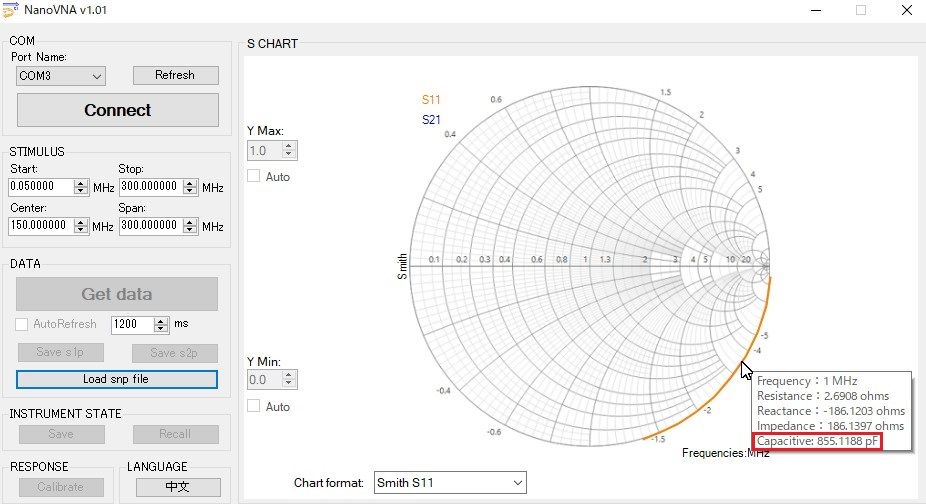Click the Capacitive 855.1188 pF tooltip value

(817, 441)
